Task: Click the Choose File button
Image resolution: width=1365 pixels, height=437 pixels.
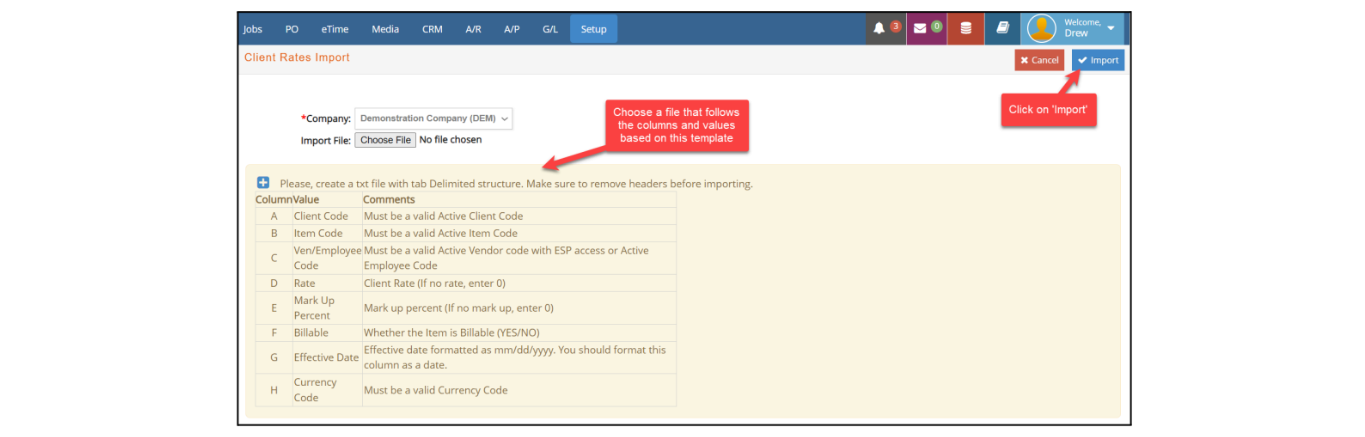Action: (385, 140)
